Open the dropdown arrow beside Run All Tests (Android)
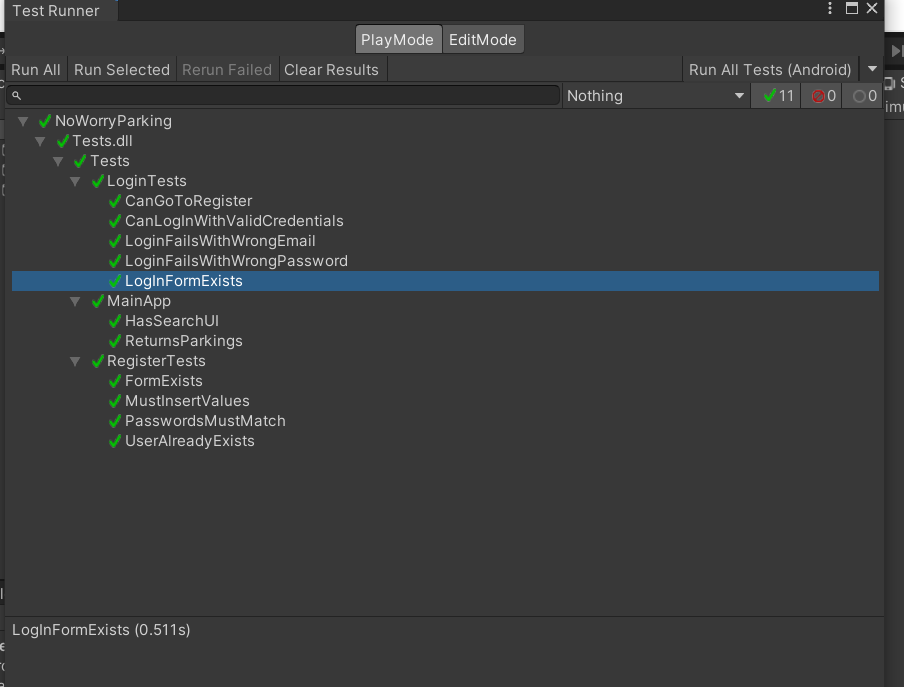Screen dimensions: 904x687 [x=872, y=69]
